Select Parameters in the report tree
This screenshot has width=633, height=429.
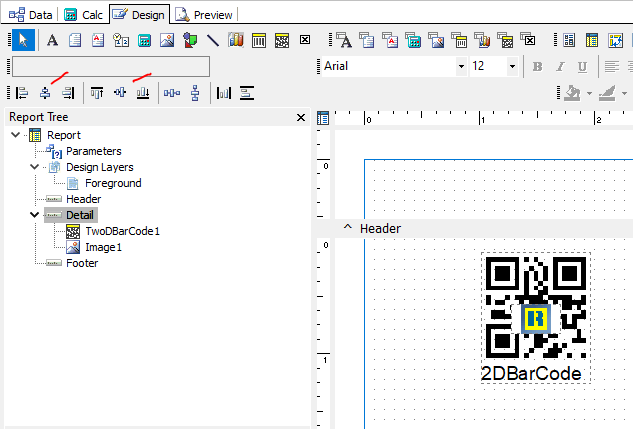93,151
